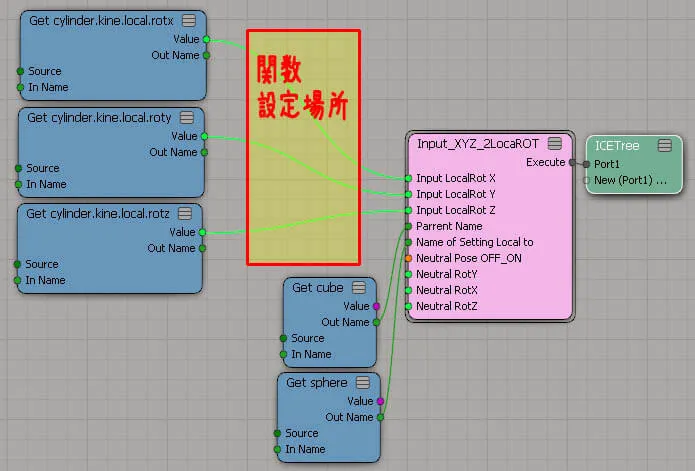
Task: Open menu icon on Get cylinder.kine.local.roty node
Action: coord(187,117)
